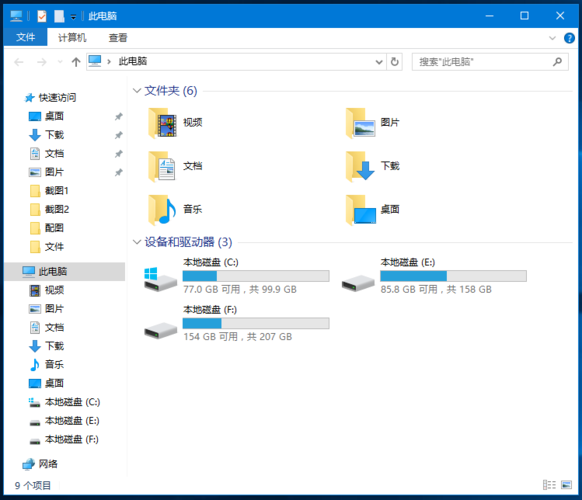Open the address bar history dropdown
This screenshot has width=582, height=500.
point(379,62)
